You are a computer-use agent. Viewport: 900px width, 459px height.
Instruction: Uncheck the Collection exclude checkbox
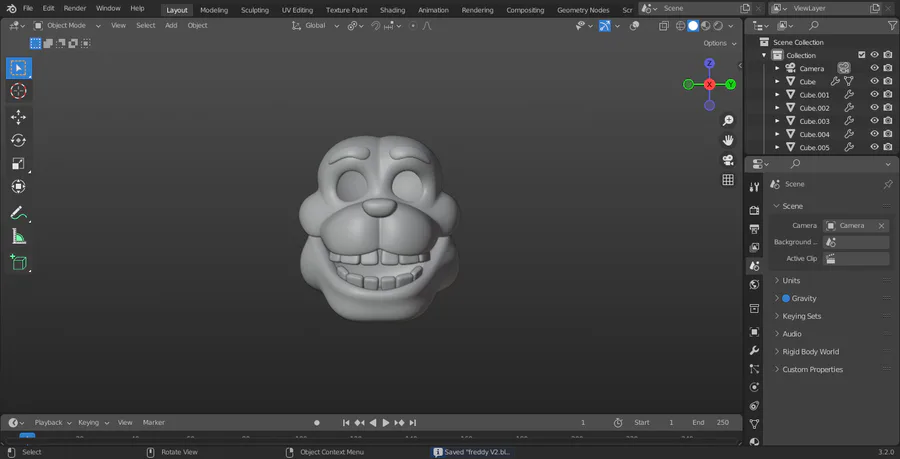[x=862, y=55]
